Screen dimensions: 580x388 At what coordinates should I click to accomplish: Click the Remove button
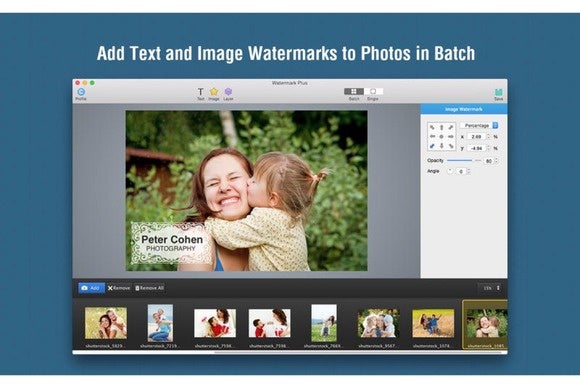coord(119,288)
